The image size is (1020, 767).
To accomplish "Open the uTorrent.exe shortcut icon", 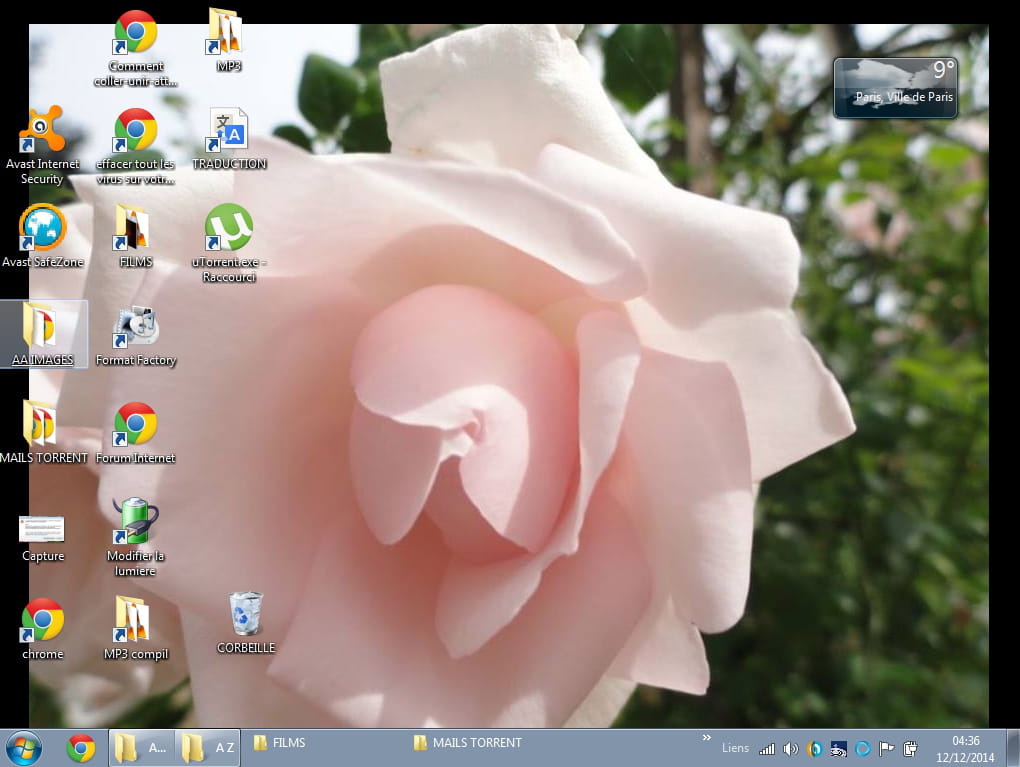I will 229,229.
